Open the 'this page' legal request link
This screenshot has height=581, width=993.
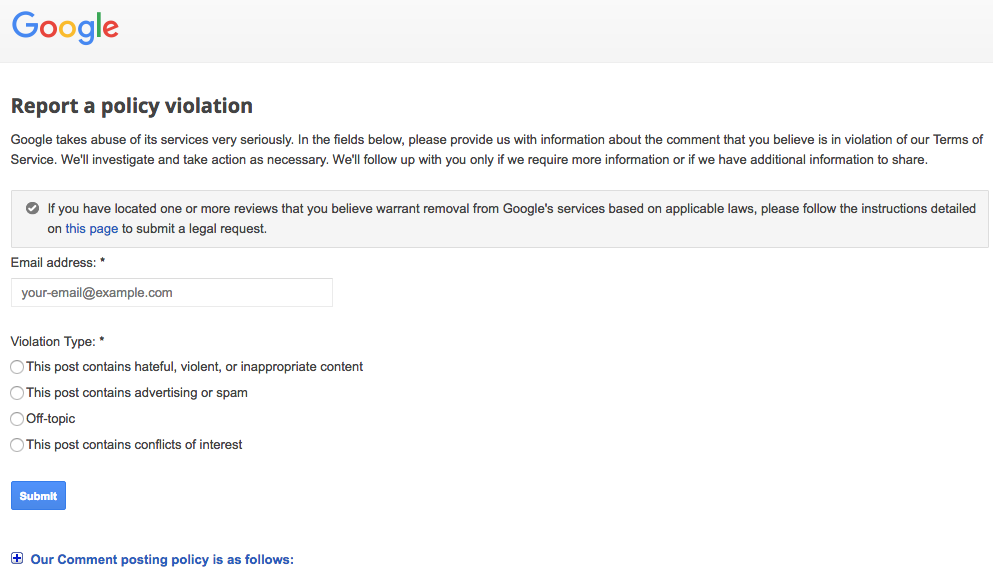pyautogui.click(x=92, y=229)
